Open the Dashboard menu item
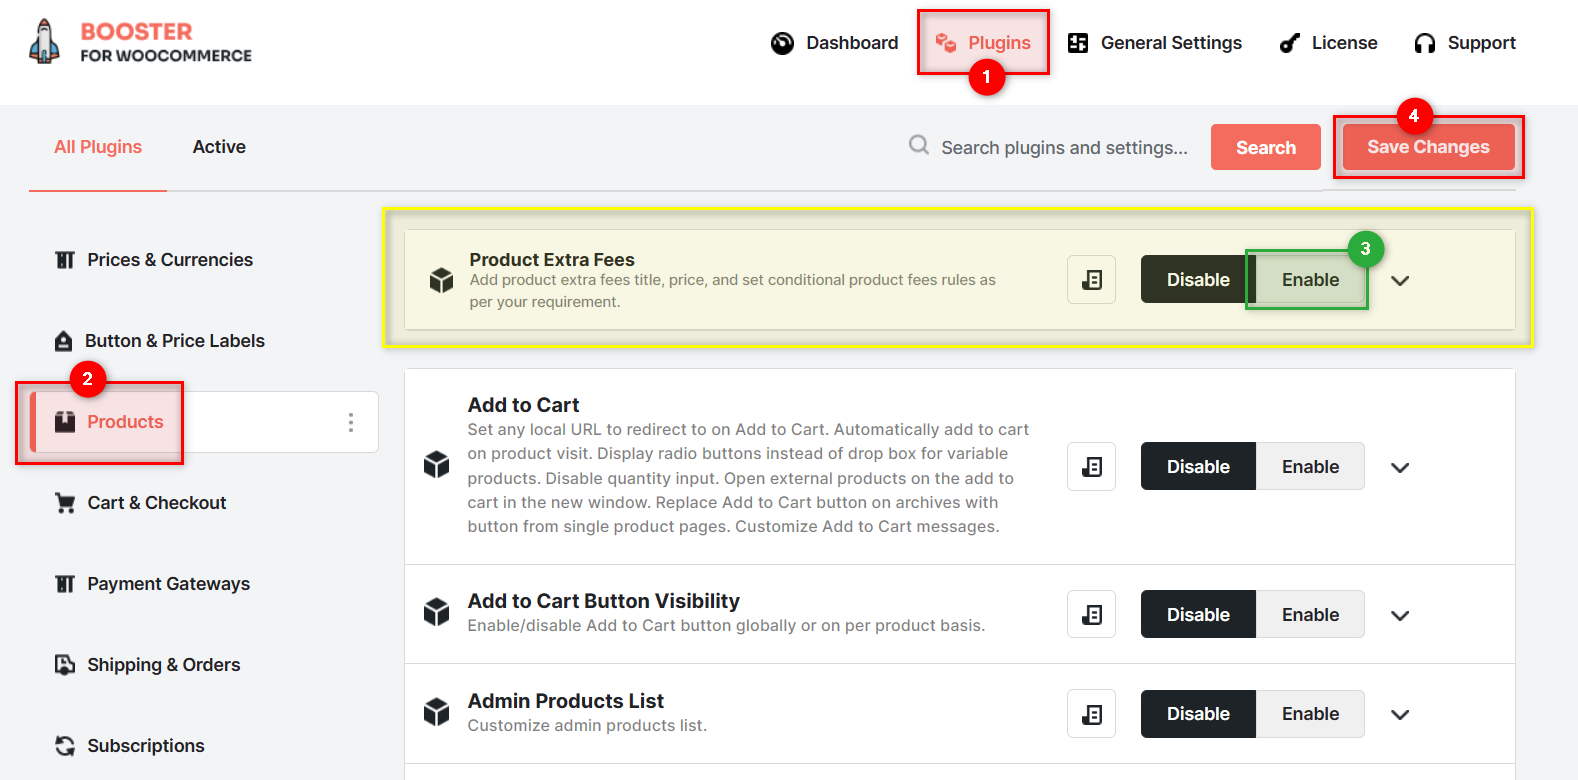1578x780 pixels. 835,43
